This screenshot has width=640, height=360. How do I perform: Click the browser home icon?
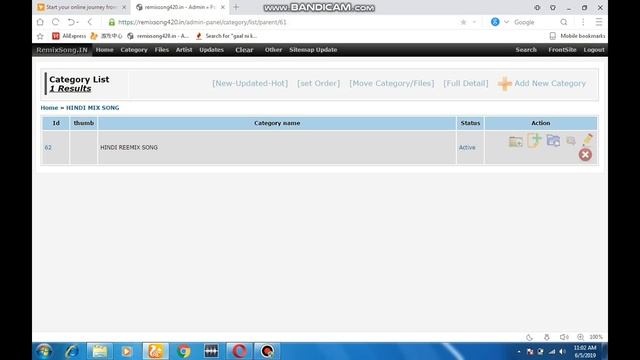click(x=40, y=22)
